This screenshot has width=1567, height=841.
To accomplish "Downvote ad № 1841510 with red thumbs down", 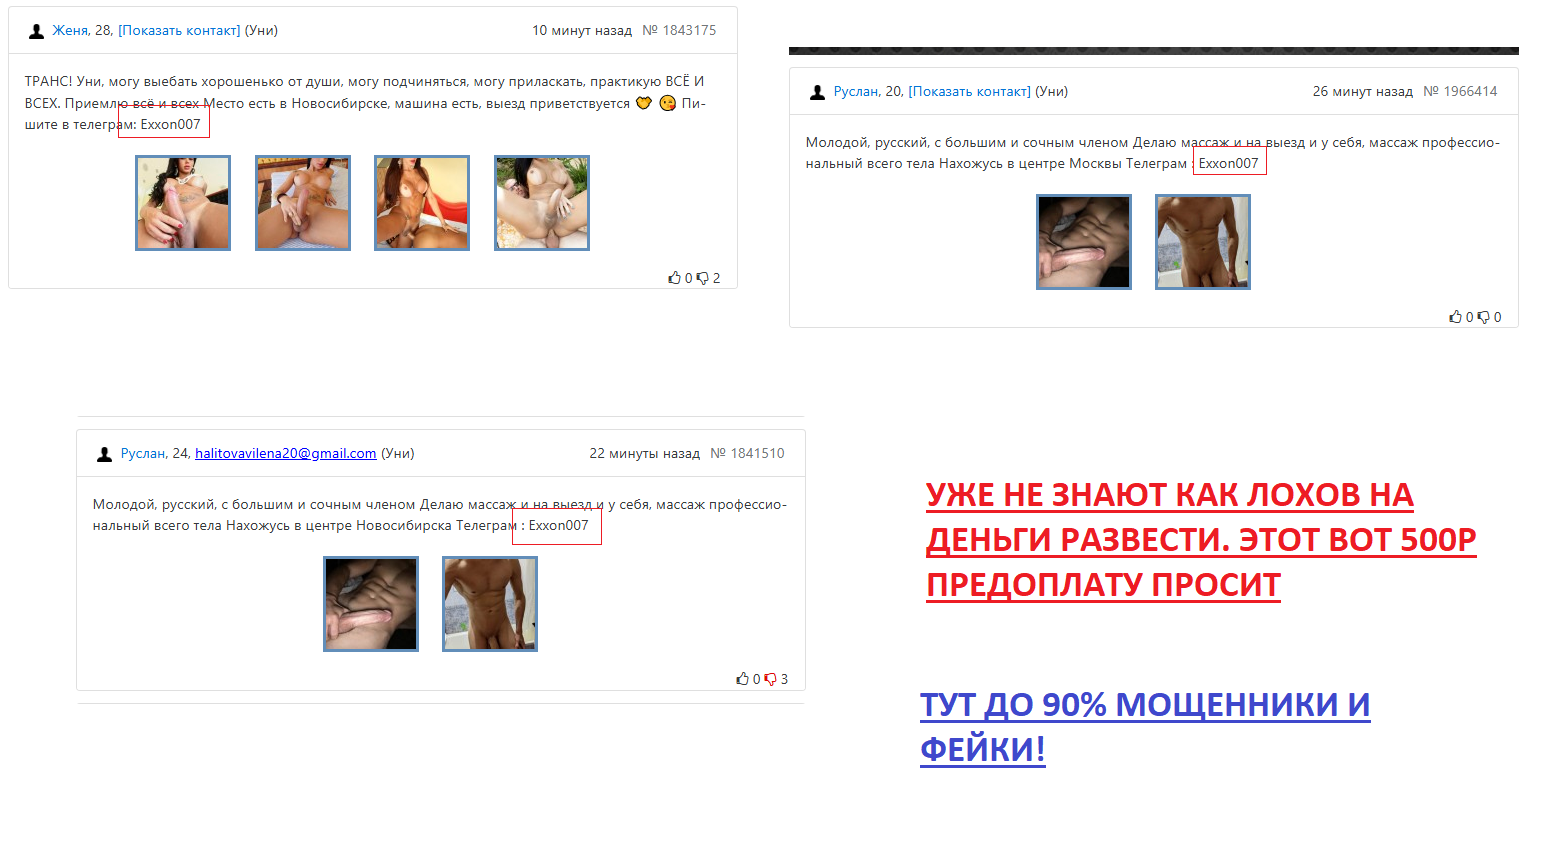I will point(770,679).
